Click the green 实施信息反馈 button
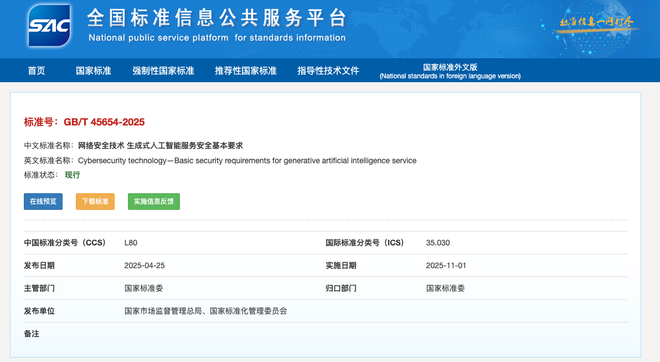Image resolution: width=660 pixels, height=362 pixels. click(154, 201)
